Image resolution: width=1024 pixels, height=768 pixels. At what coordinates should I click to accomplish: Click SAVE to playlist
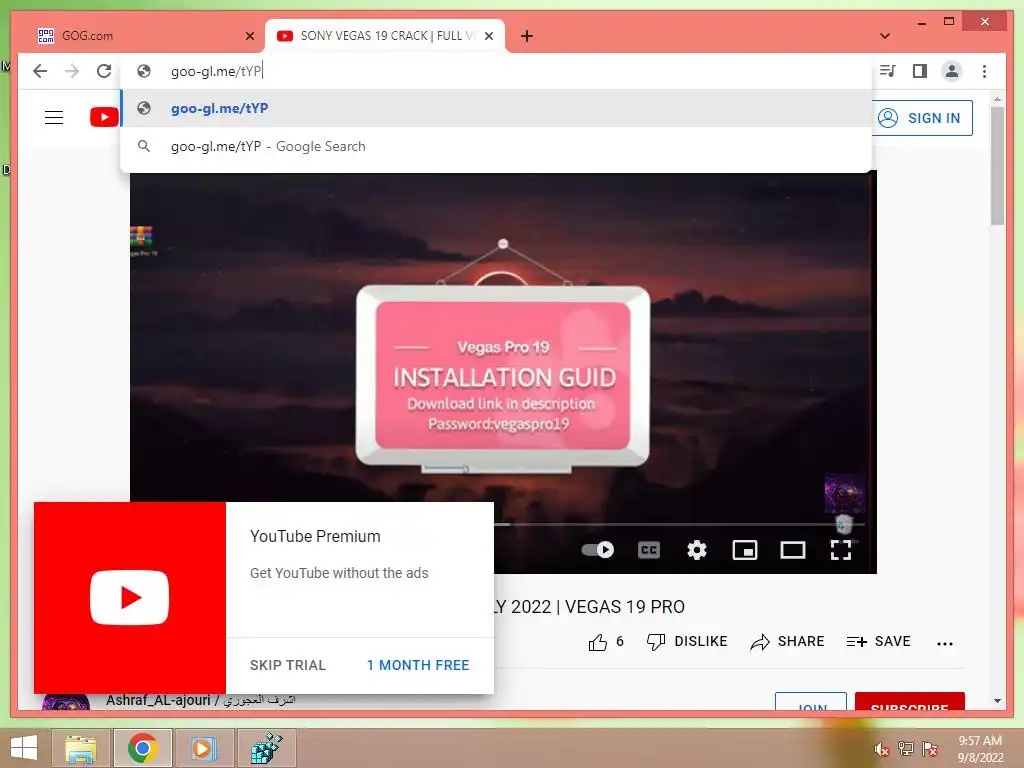[878, 641]
